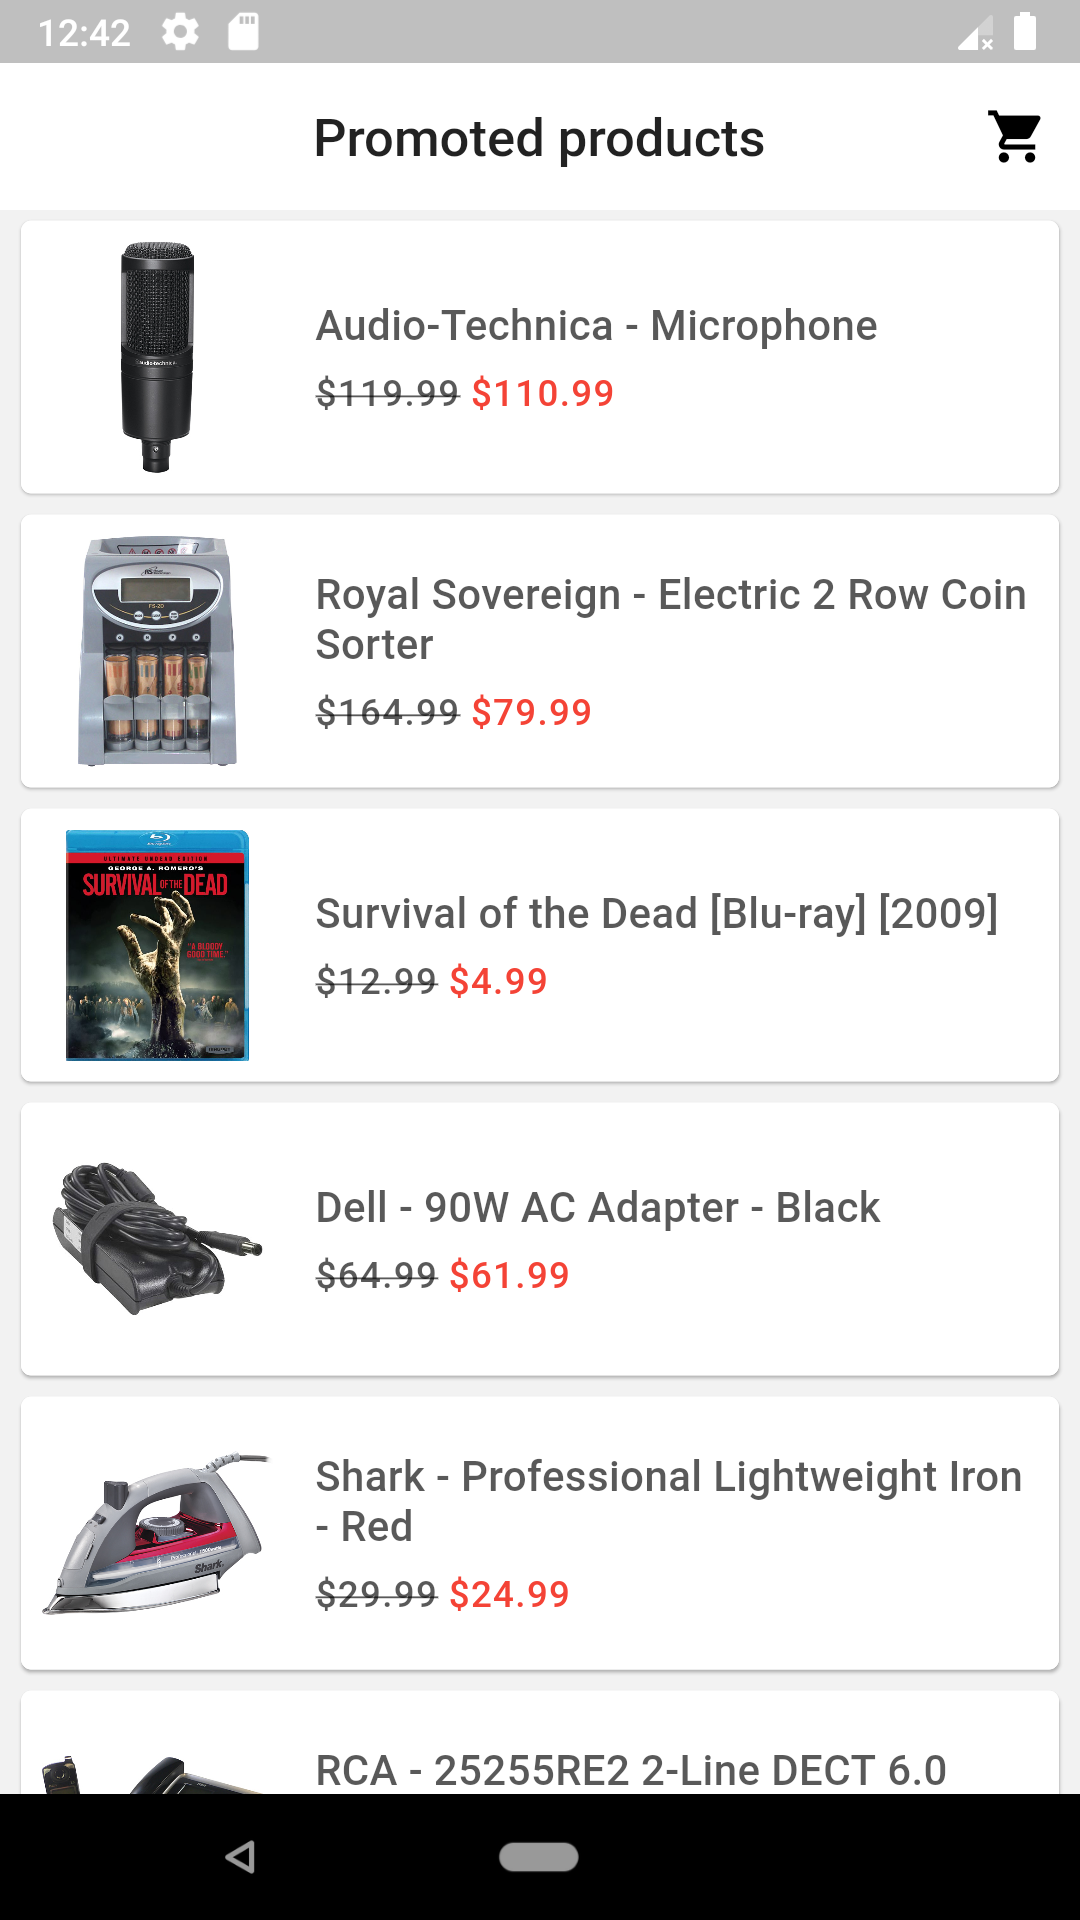The image size is (1080, 1920).
Task: Tap the home pill navigation button
Action: click(539, 1857)
